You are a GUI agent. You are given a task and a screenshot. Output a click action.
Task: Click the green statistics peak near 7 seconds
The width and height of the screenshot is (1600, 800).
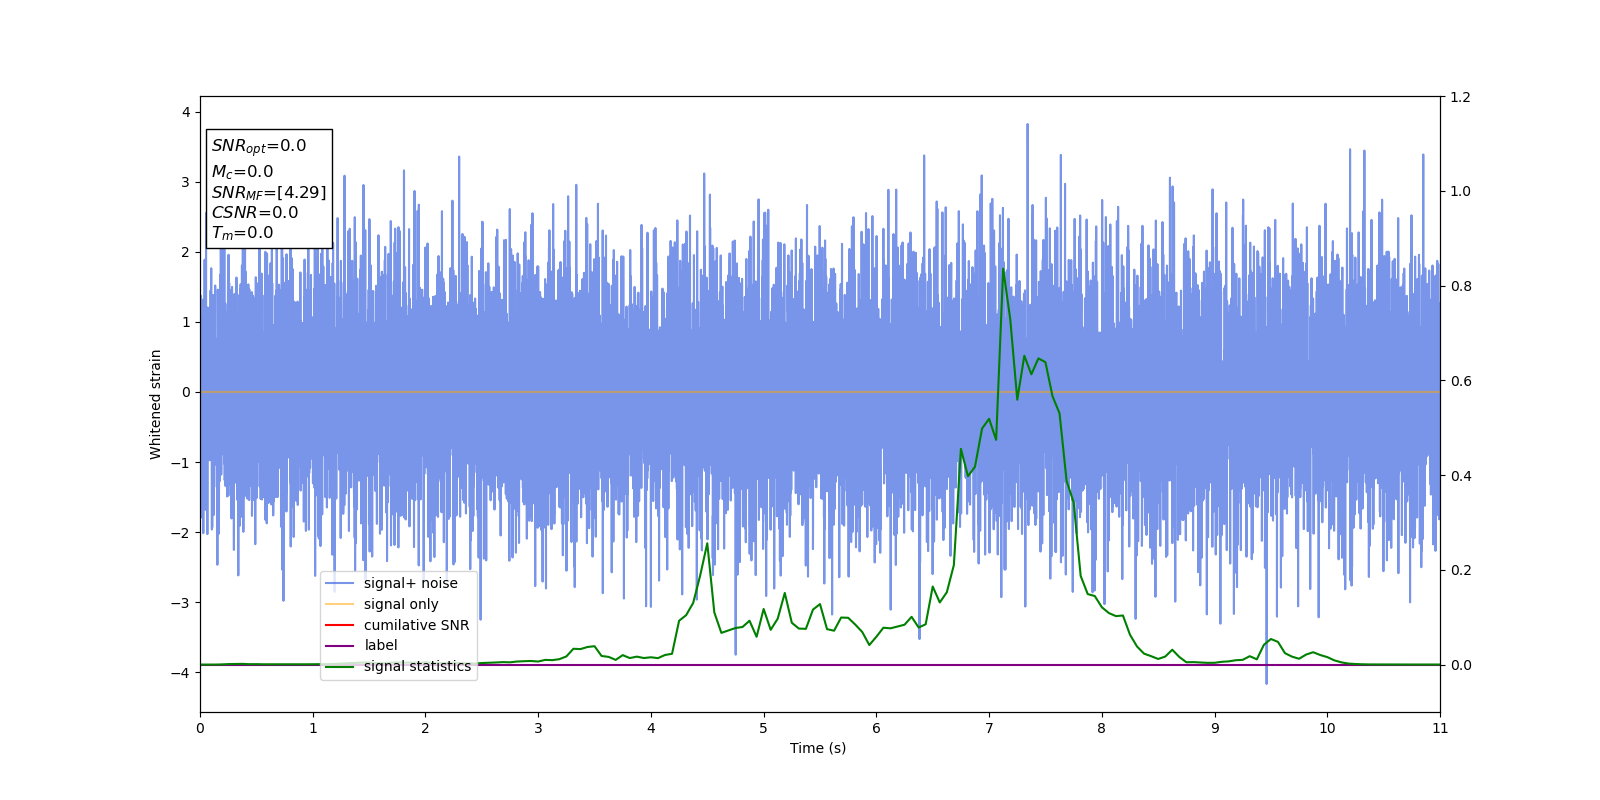click(1003, 269)
